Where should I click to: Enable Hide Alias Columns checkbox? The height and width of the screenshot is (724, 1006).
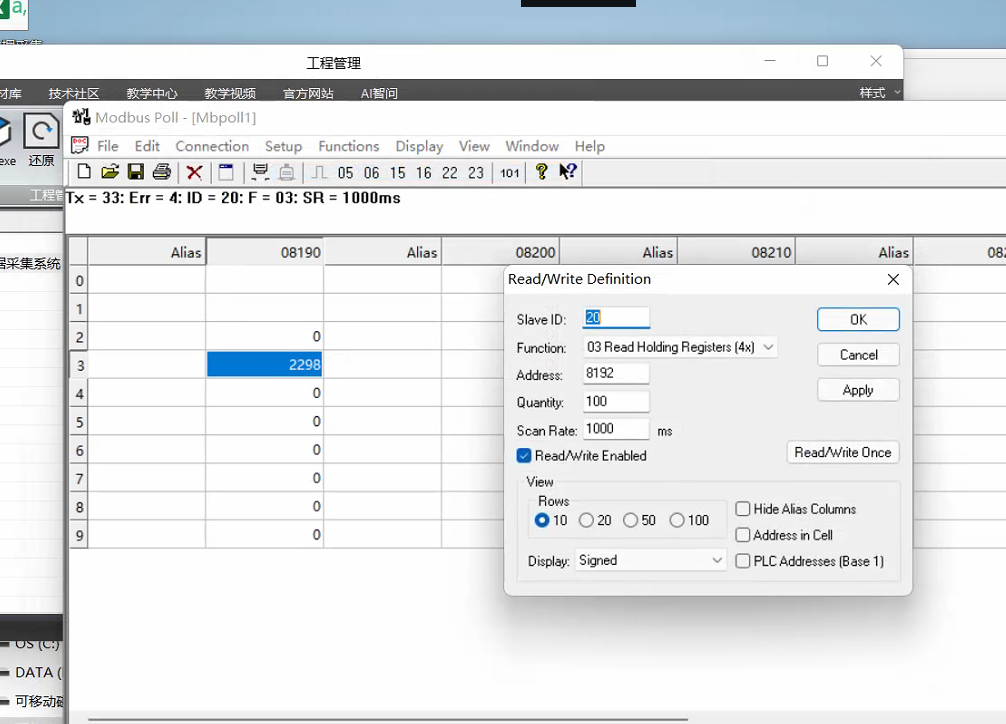point(743,509)
